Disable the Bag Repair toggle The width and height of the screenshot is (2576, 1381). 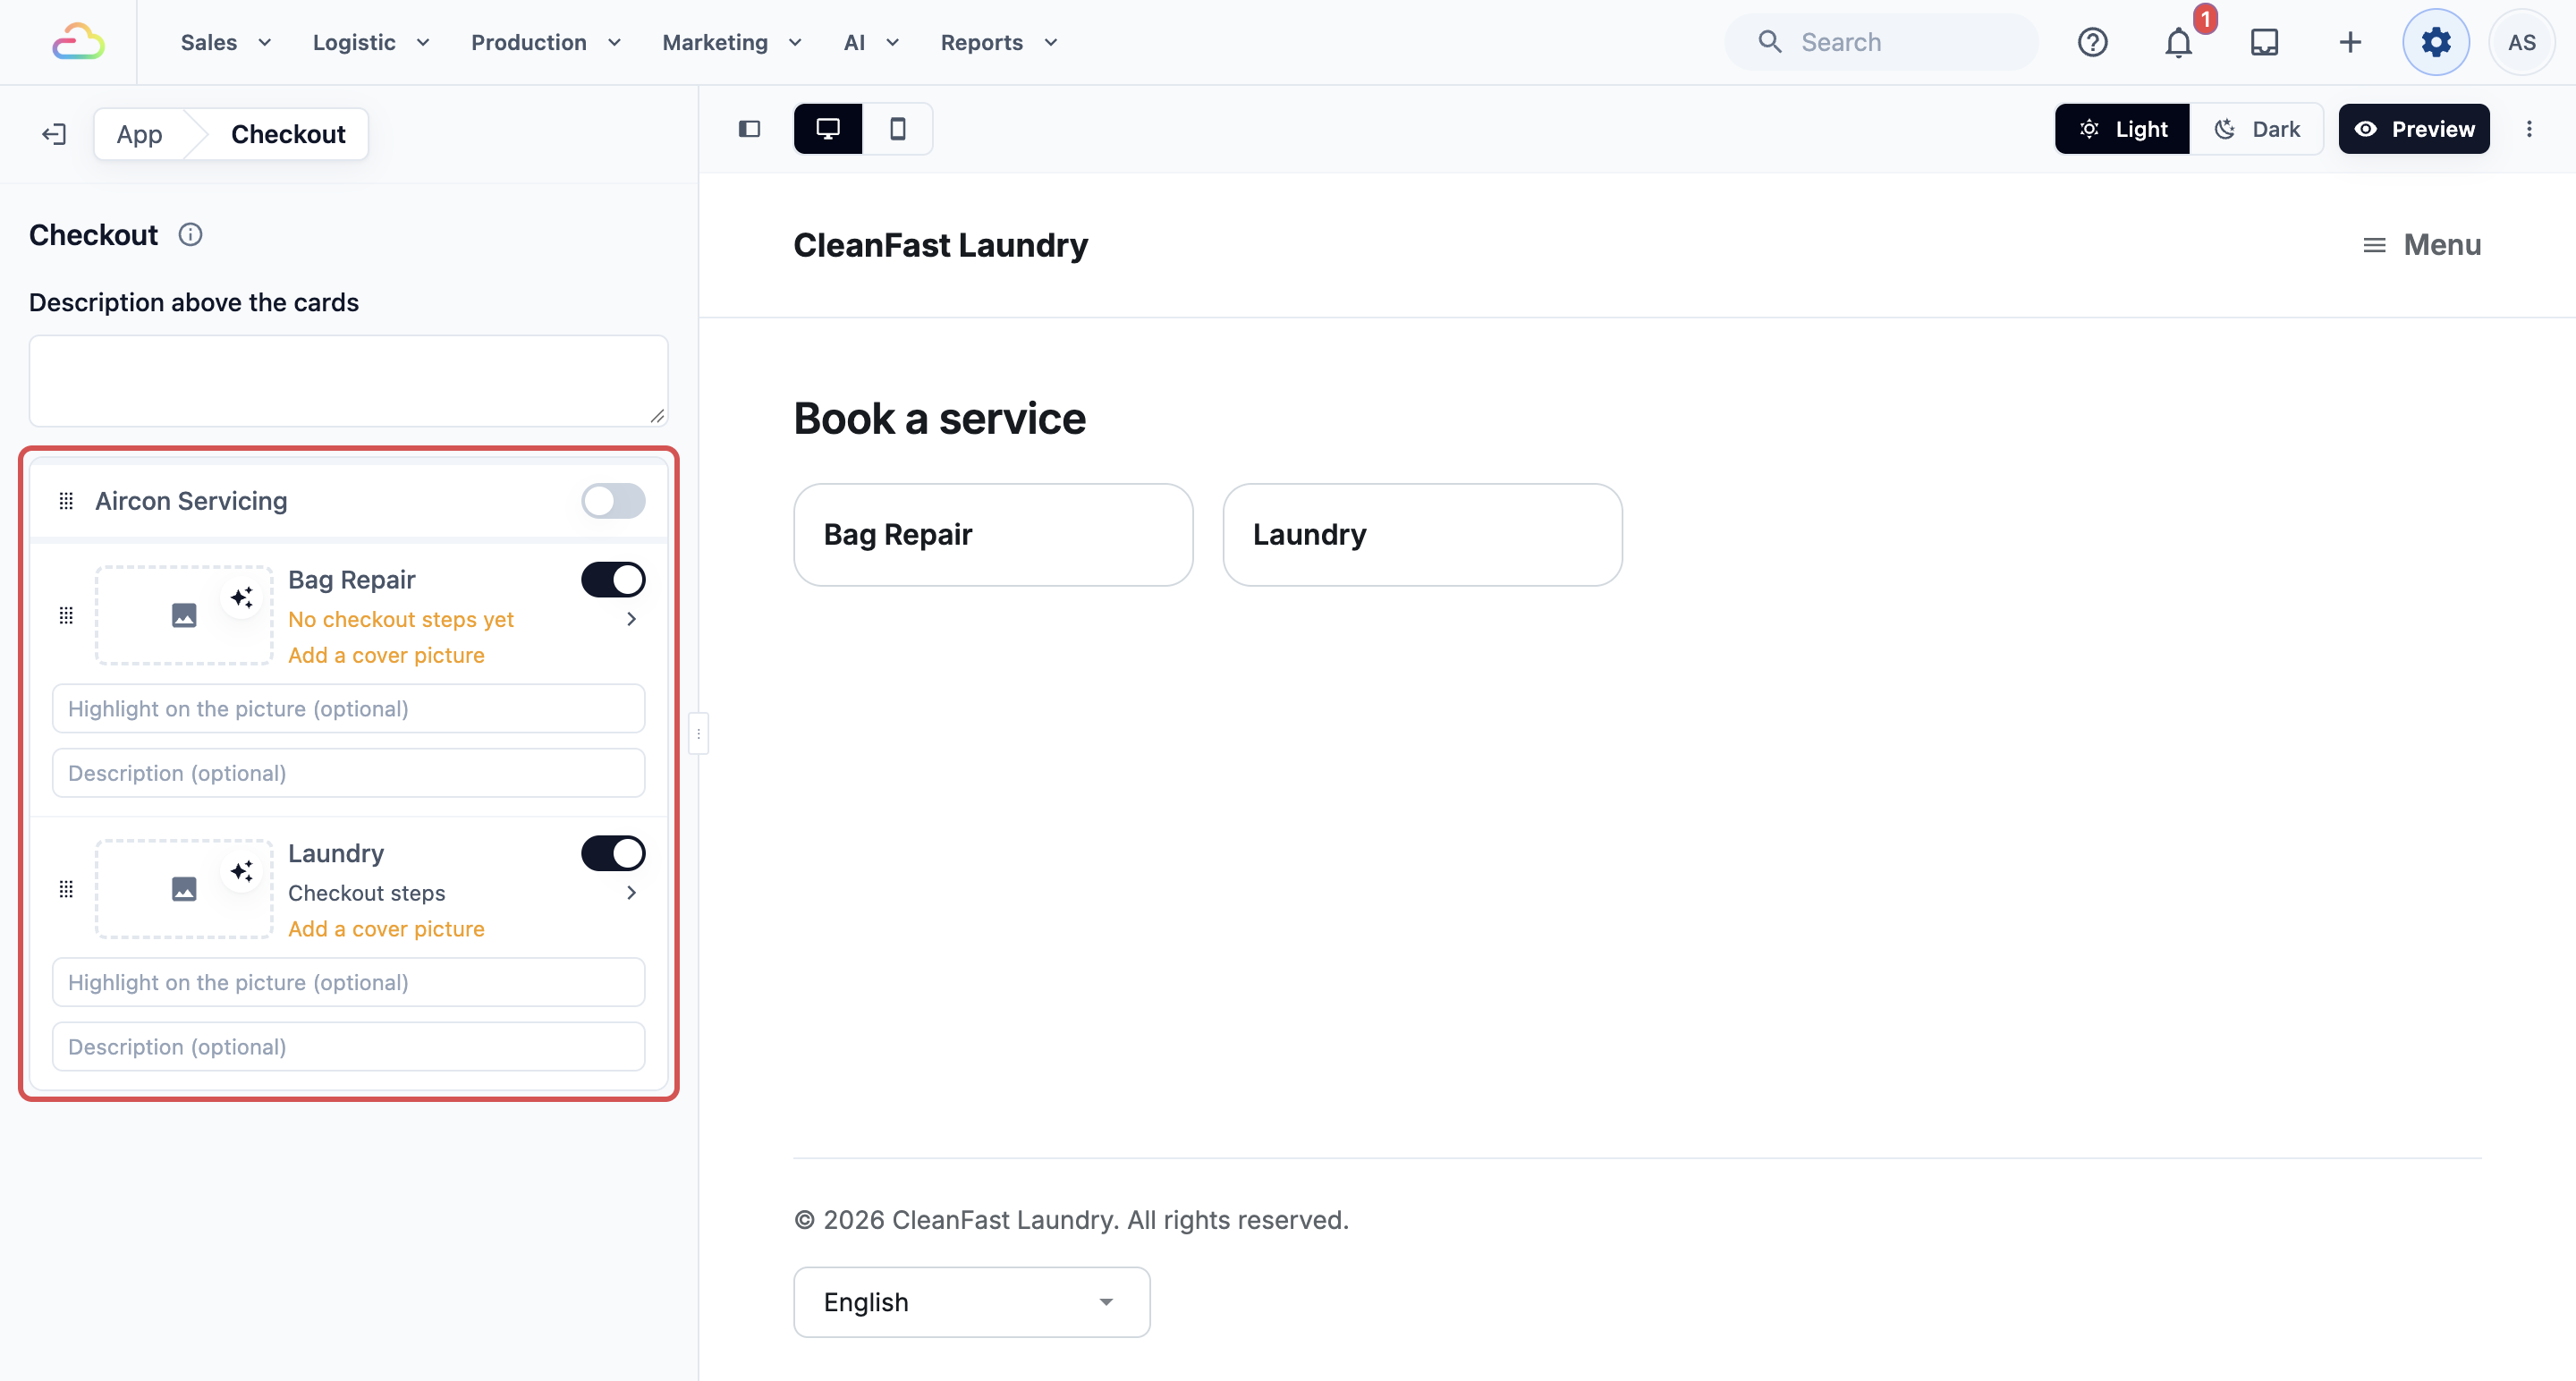(613, 580)
